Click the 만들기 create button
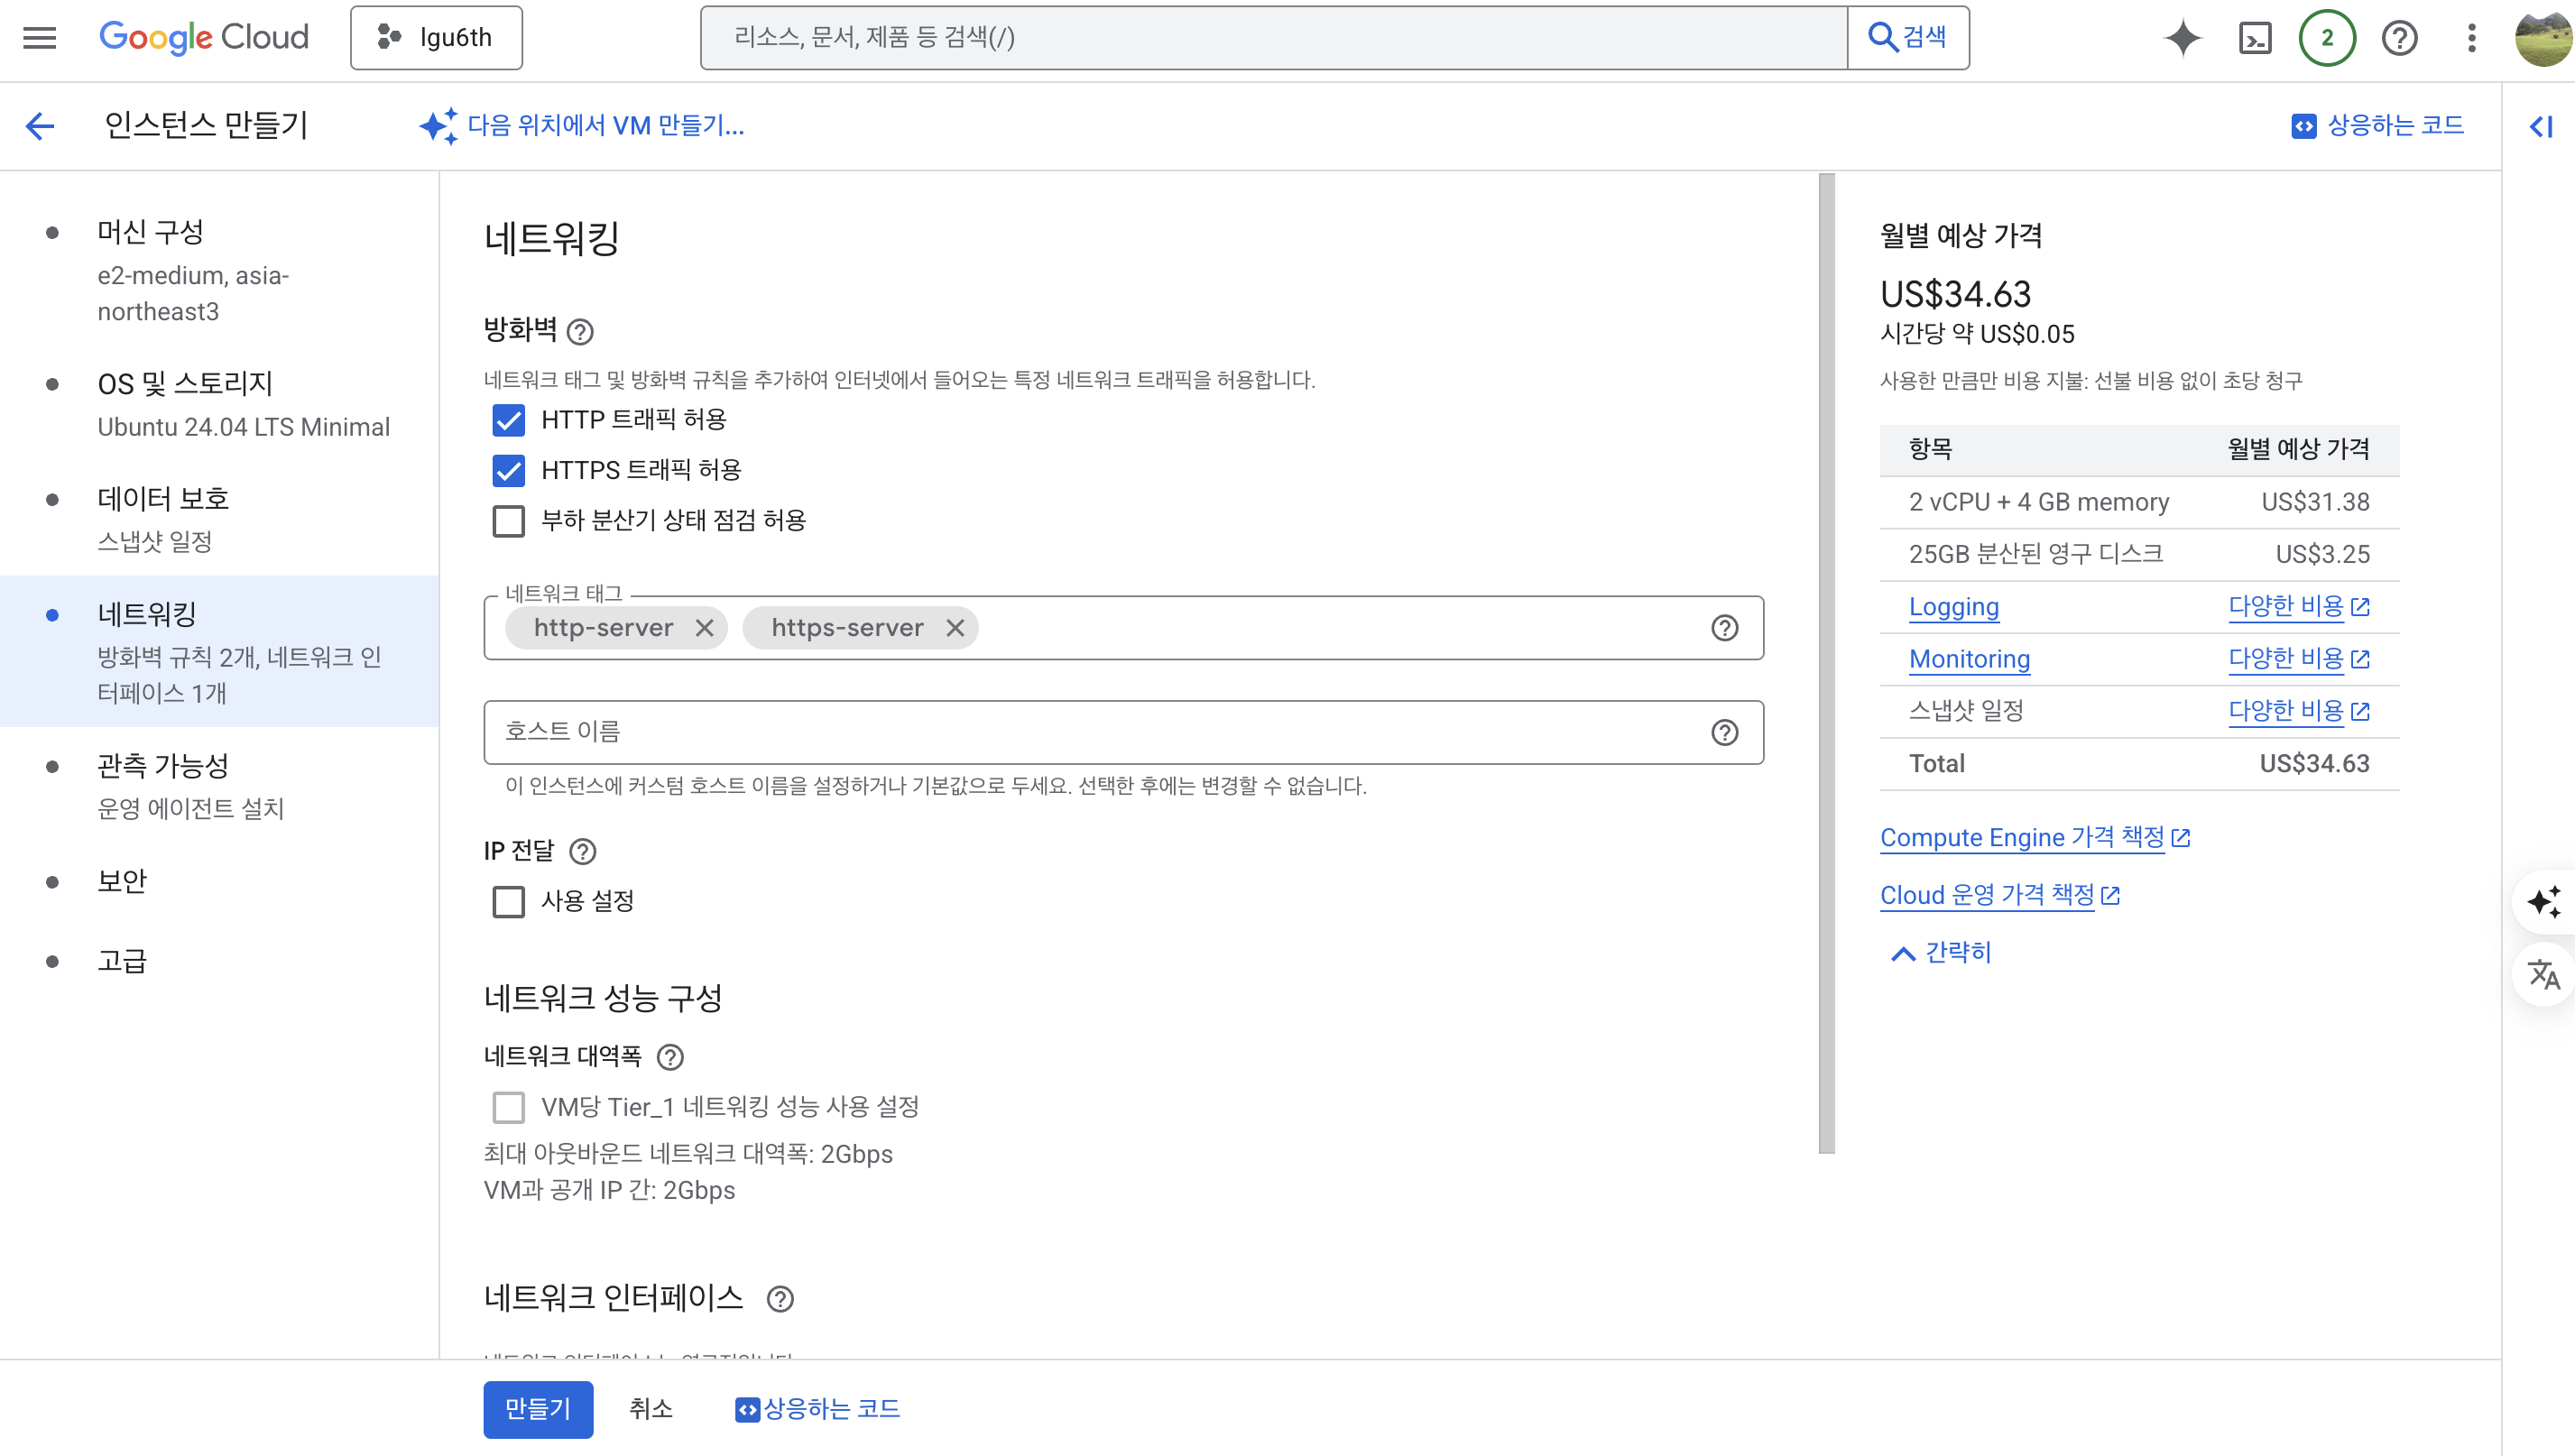Screen dimensions: 2575x1456 538,1409
